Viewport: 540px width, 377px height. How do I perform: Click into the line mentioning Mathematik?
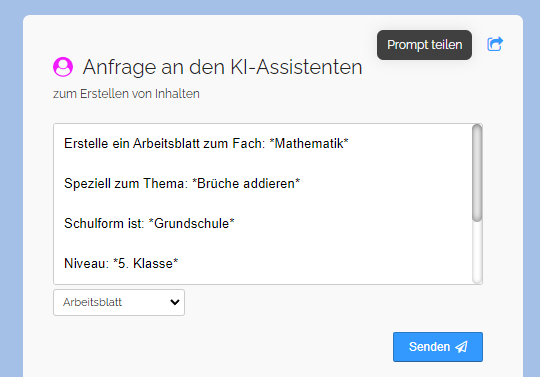pos(206,144)
